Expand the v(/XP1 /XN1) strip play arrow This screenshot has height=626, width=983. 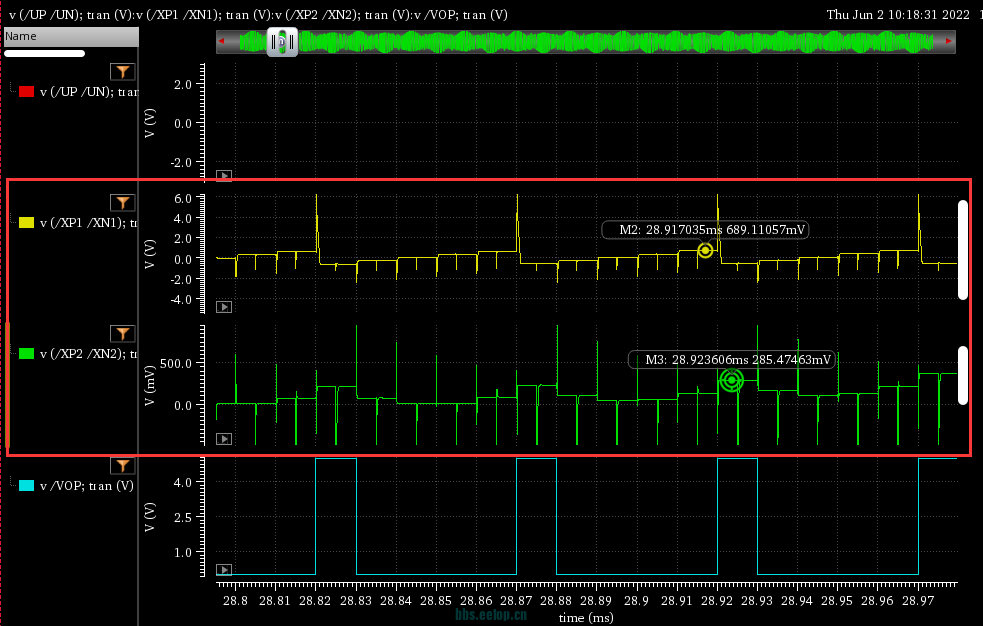tap(224, 306)
